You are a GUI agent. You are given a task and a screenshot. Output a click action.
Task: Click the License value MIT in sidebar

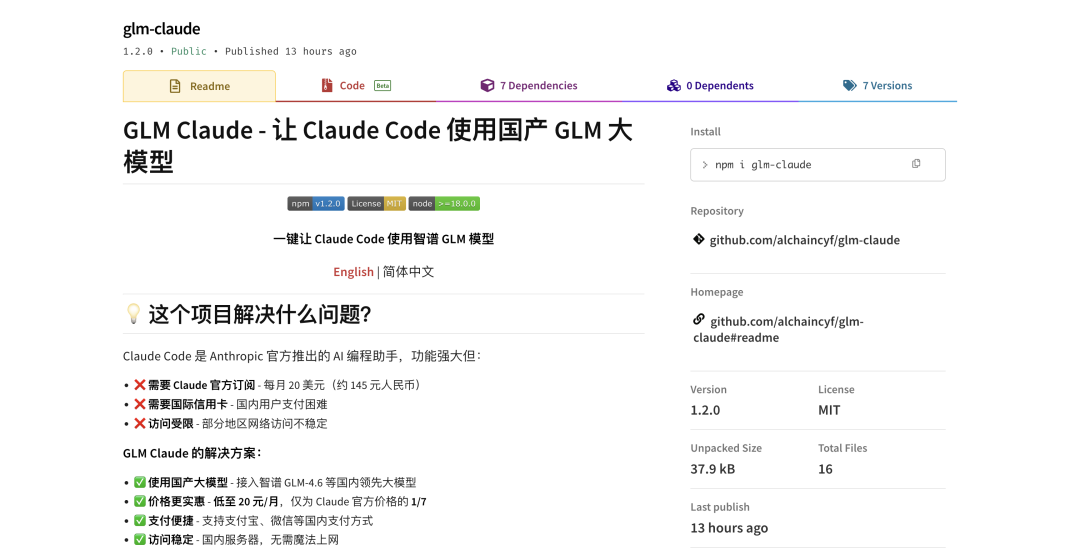[829, 410]
